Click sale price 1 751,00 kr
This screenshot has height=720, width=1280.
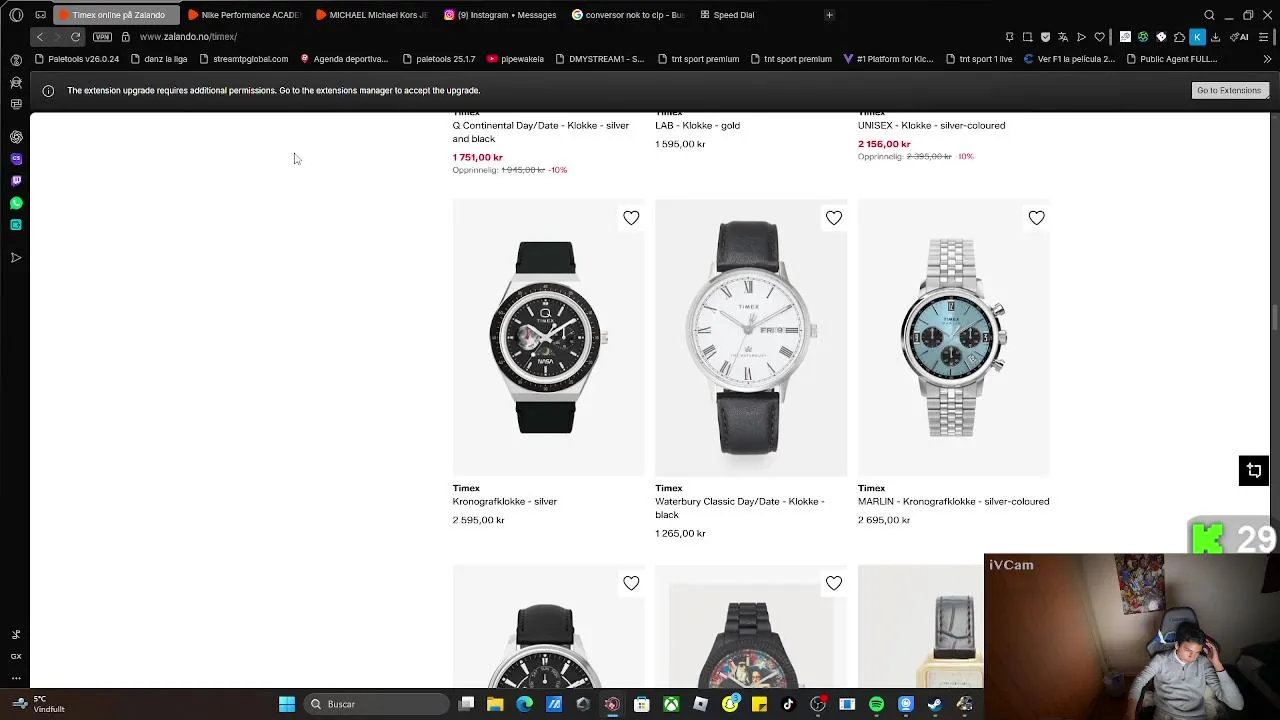(477, 157)
